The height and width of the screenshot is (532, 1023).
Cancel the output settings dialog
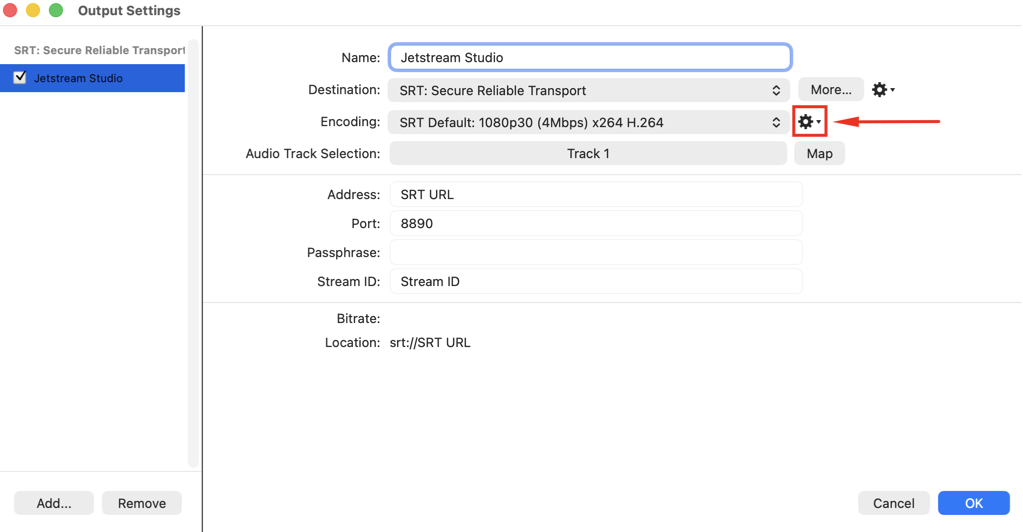click(x=893, y=503)
